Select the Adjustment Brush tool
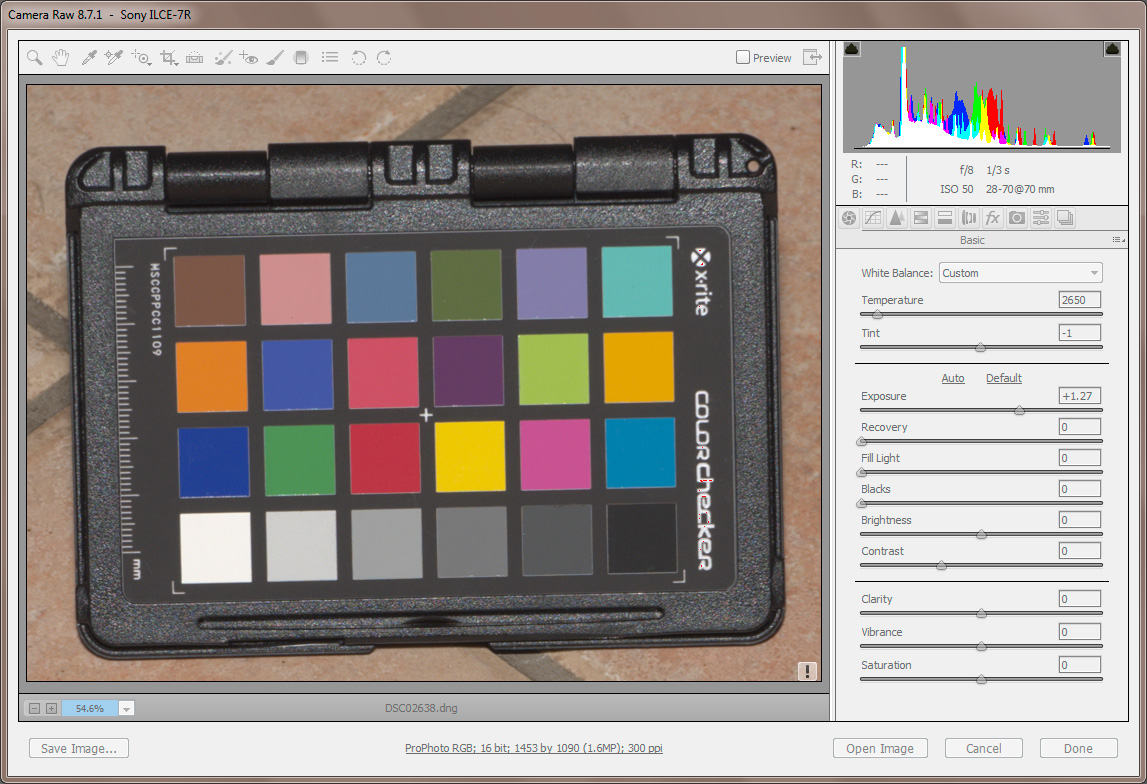1147x784 pixels. [x=274, y=57]
